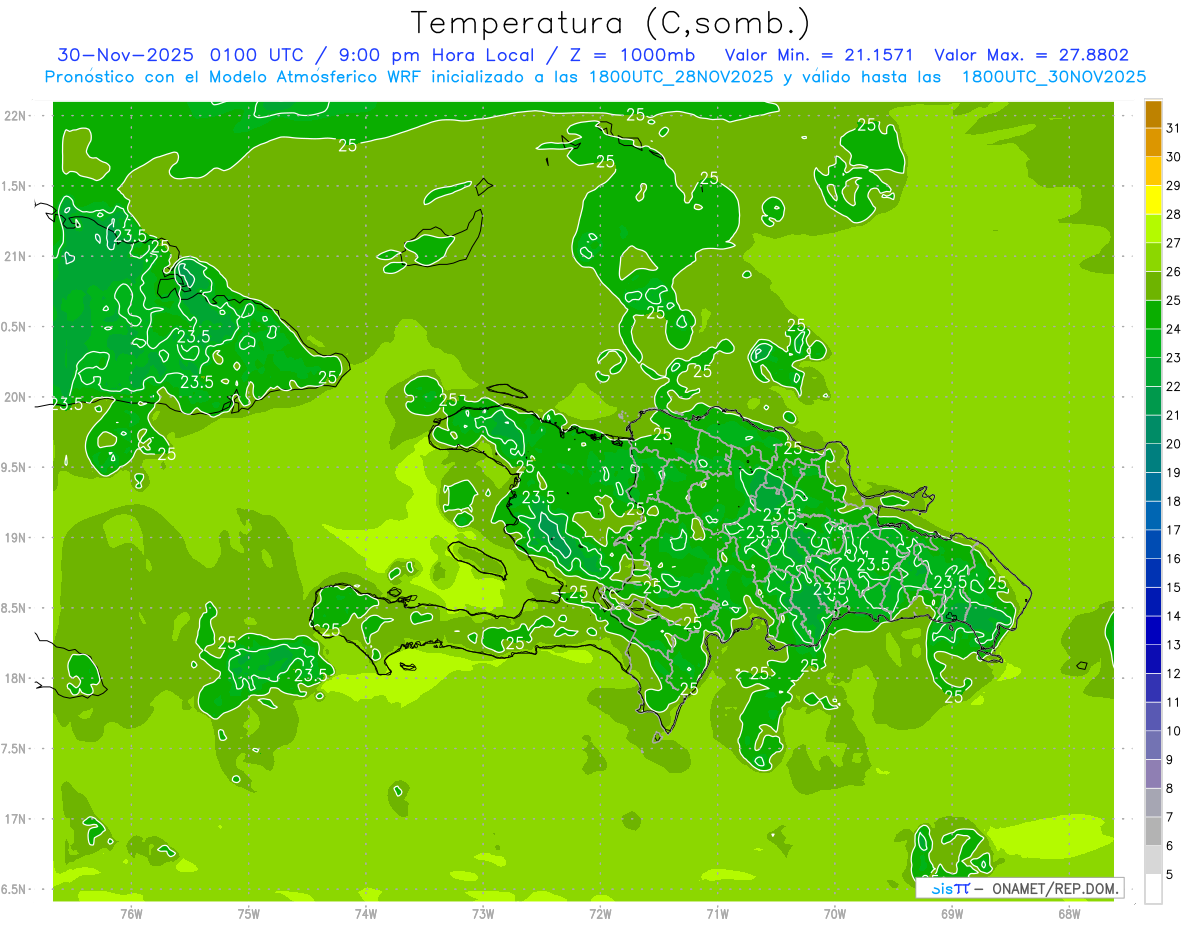Click the "69W" longitude label
This screenshot has width=1200, height=927.
coord(952,915)
